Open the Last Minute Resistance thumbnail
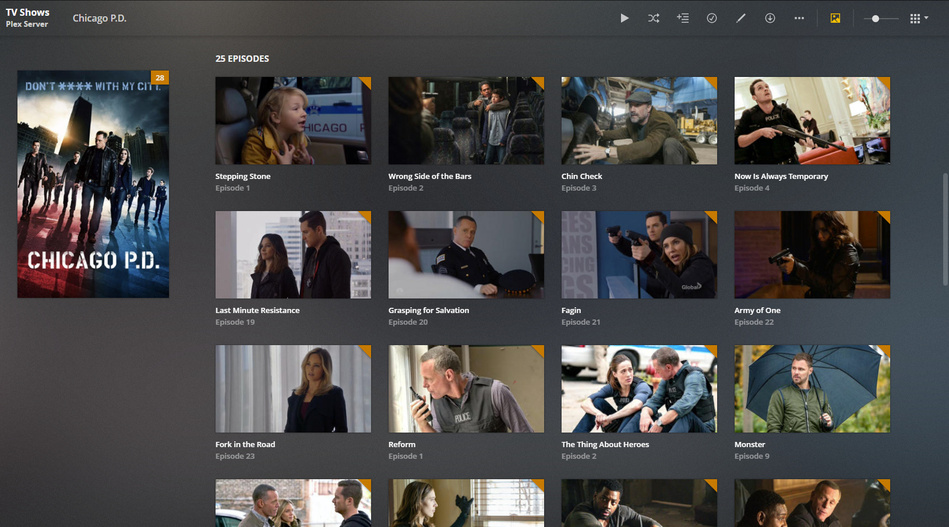The width and height of the screenshot is (949, 527). click(x=293, y=255)
